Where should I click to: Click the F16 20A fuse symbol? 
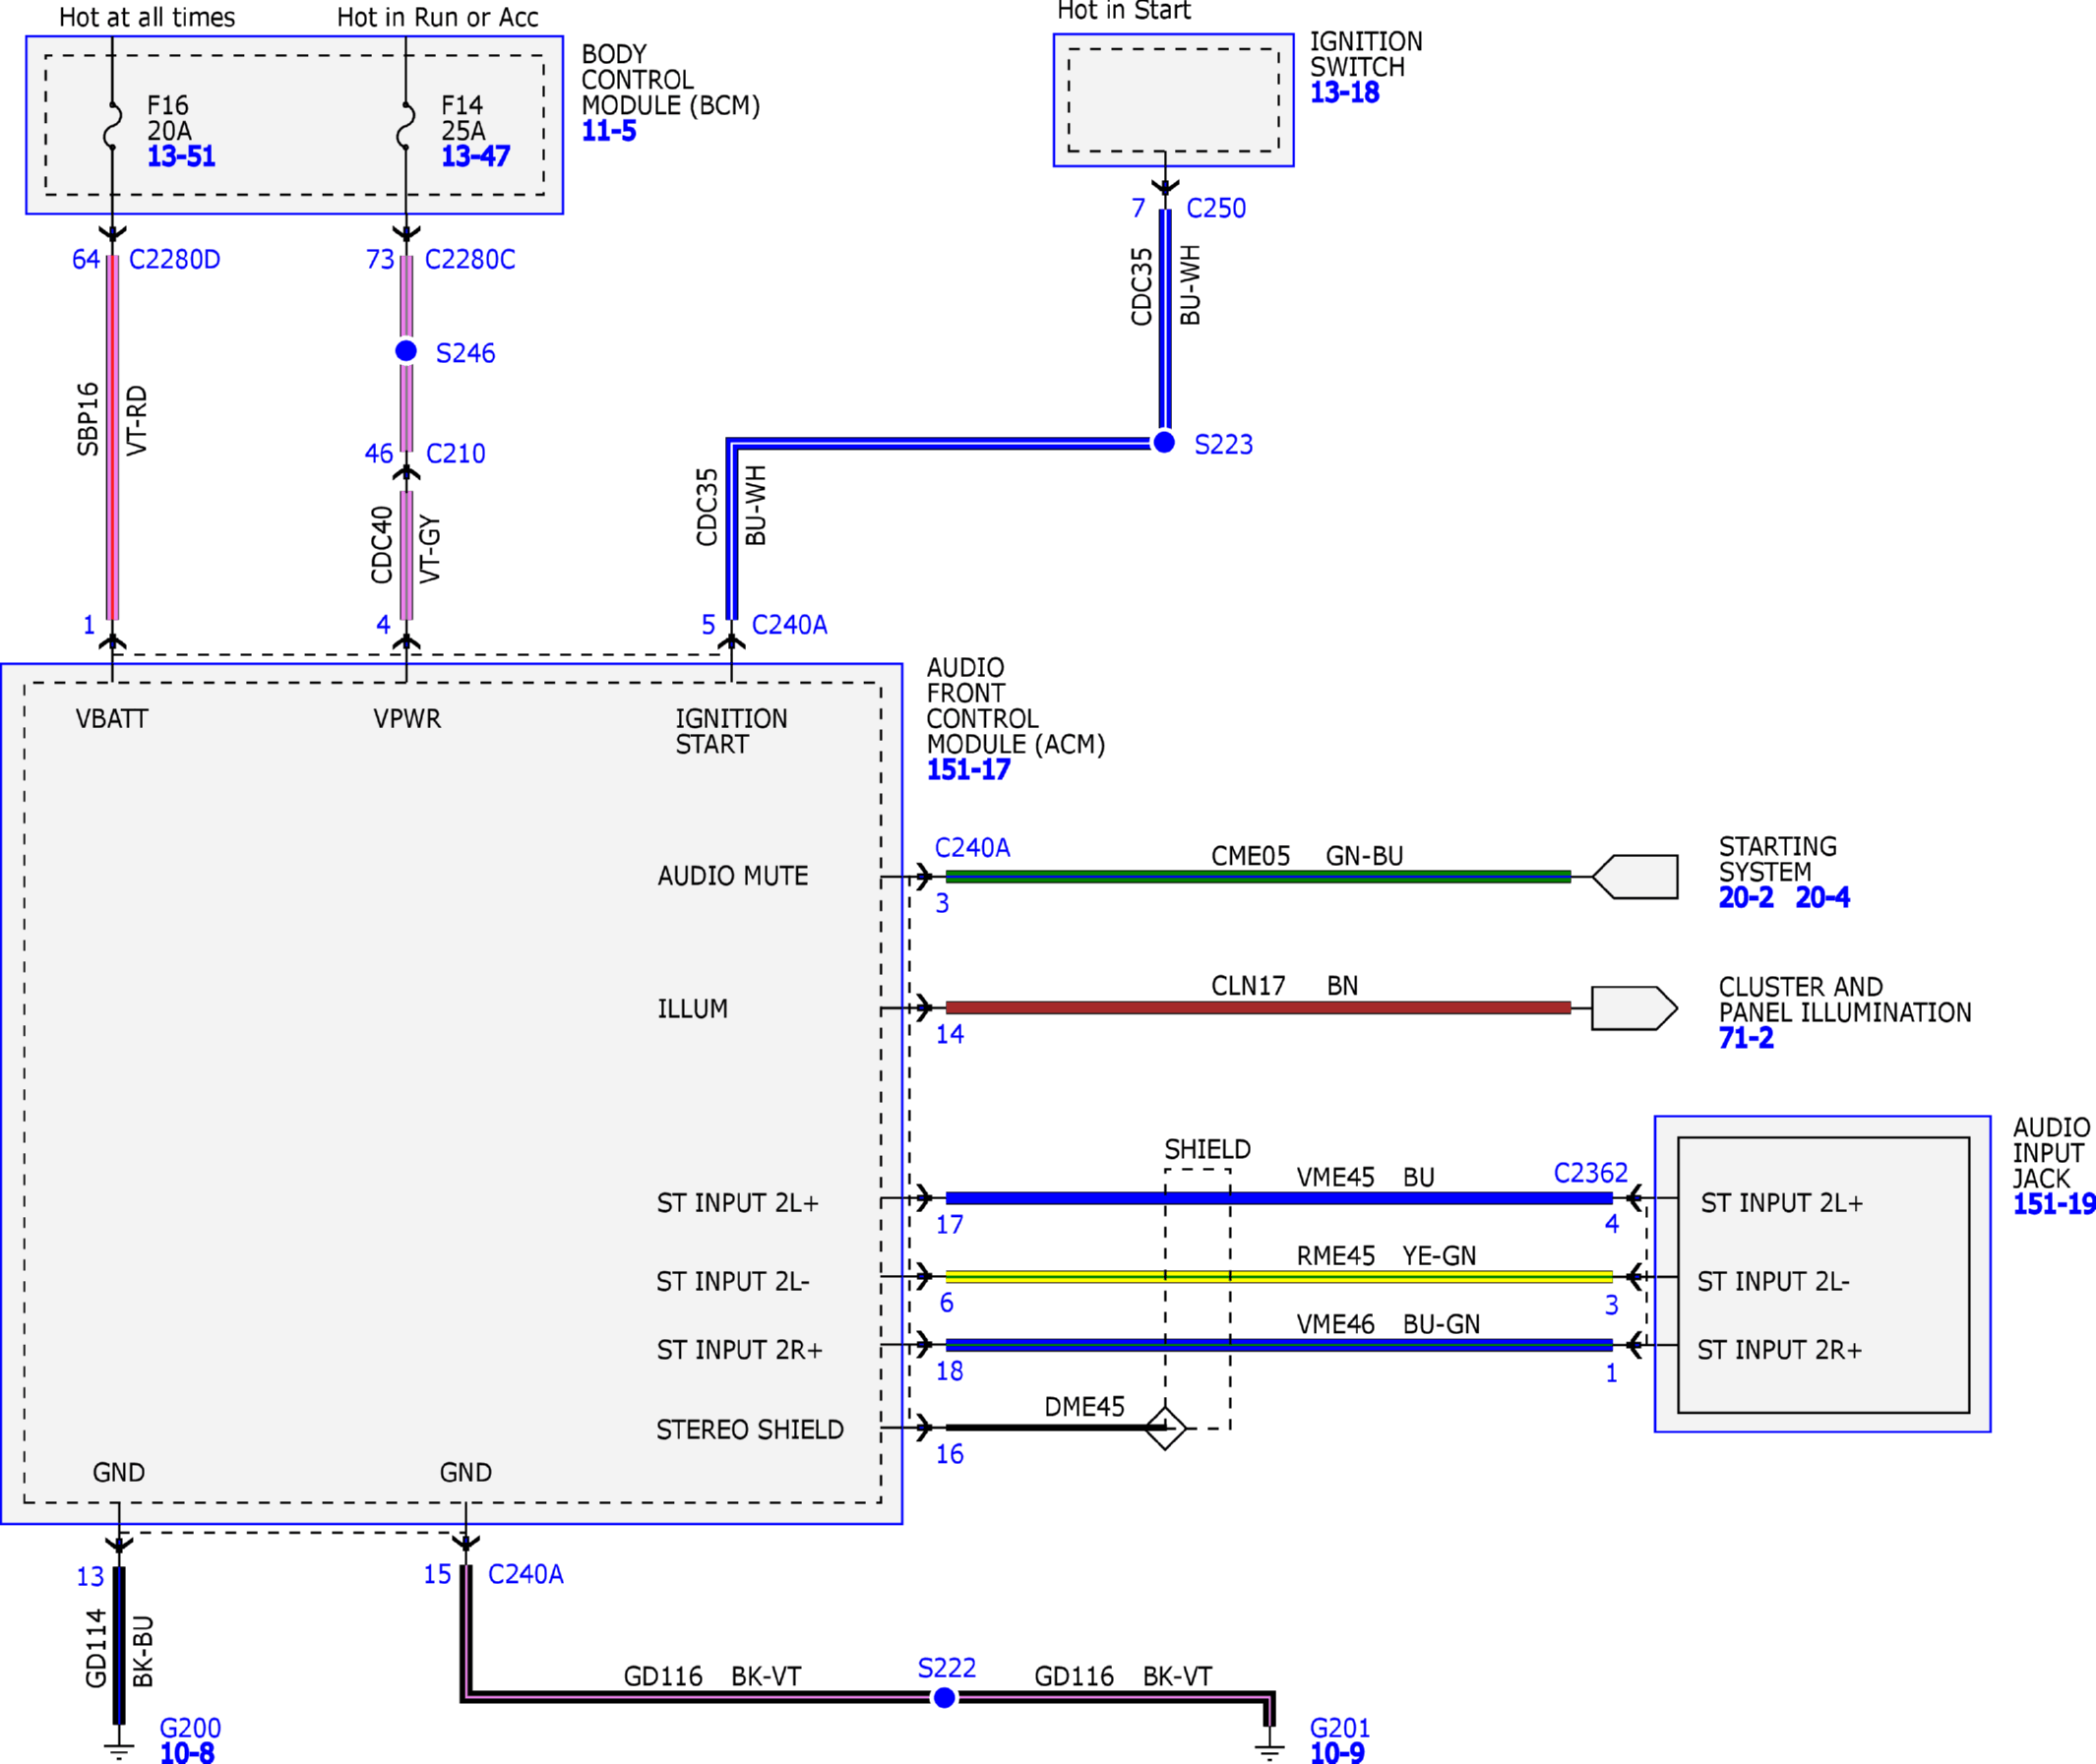point(112,126)
